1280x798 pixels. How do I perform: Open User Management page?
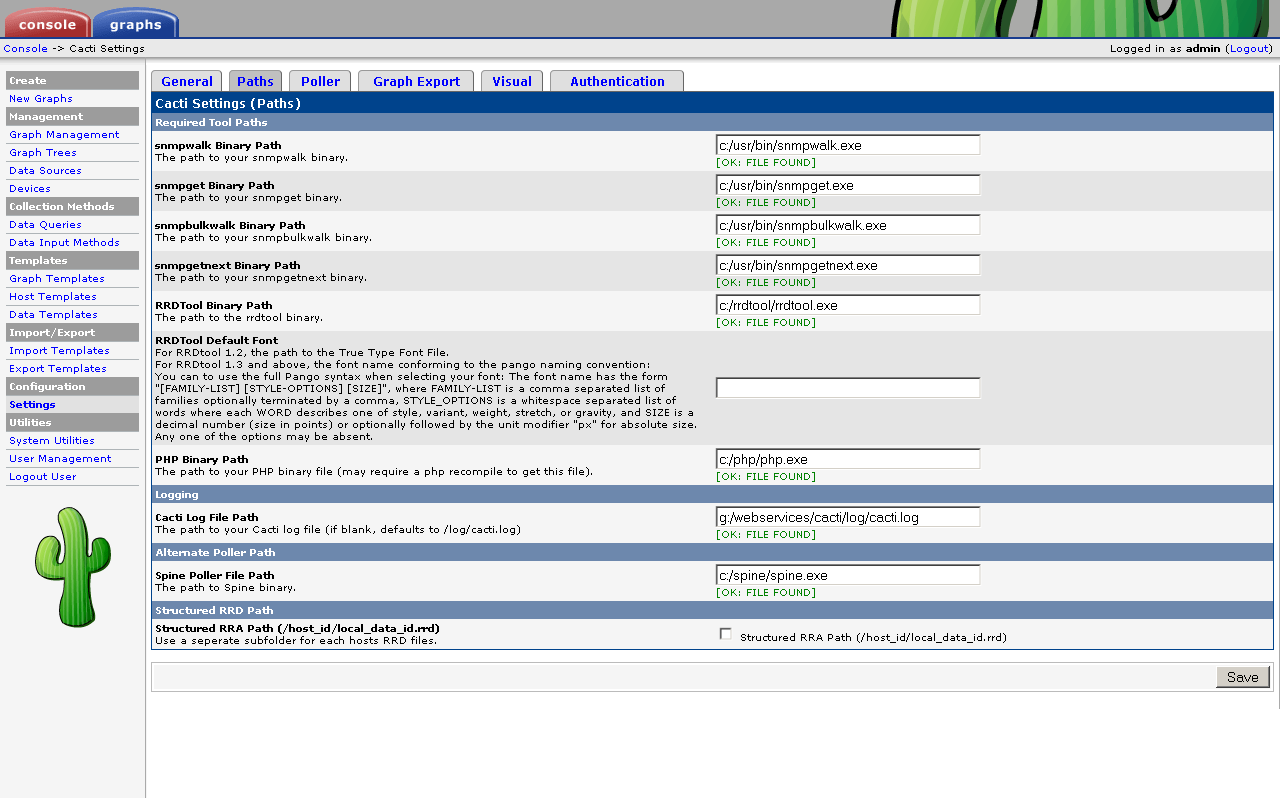pyautogui.click(x=60, y=459)
